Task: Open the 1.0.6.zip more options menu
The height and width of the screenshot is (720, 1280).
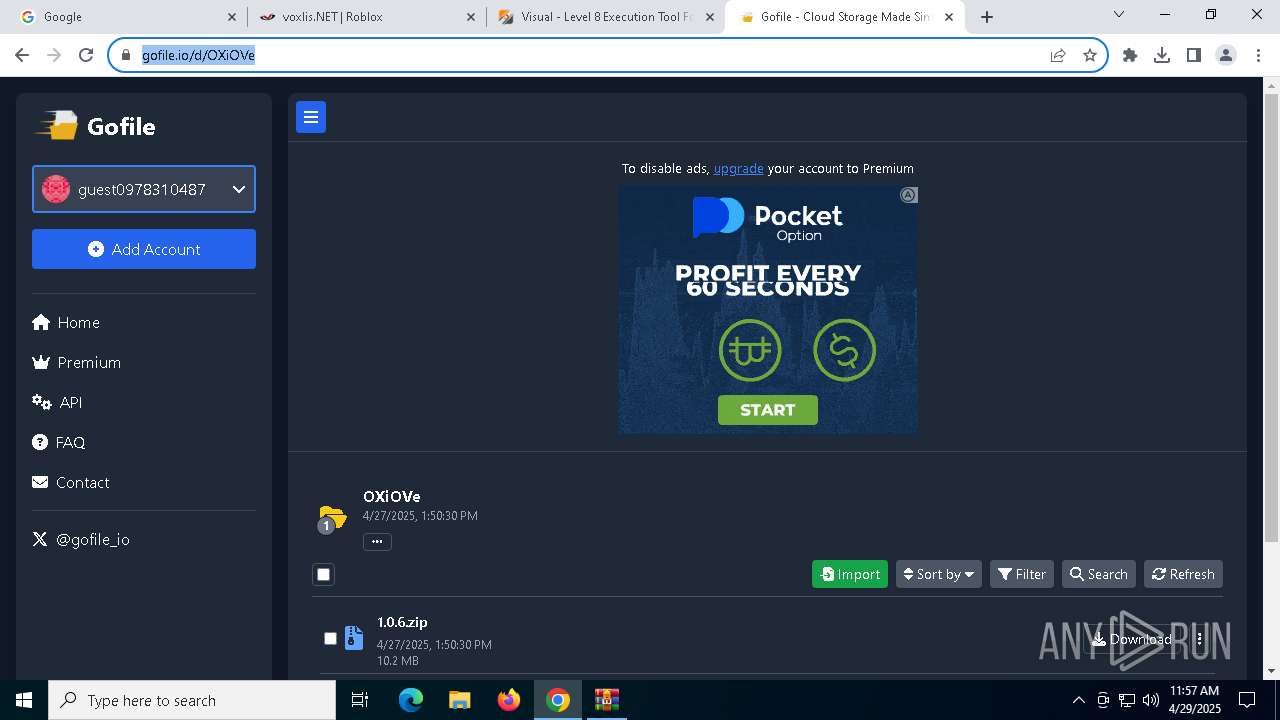Action: [1199, 639]
